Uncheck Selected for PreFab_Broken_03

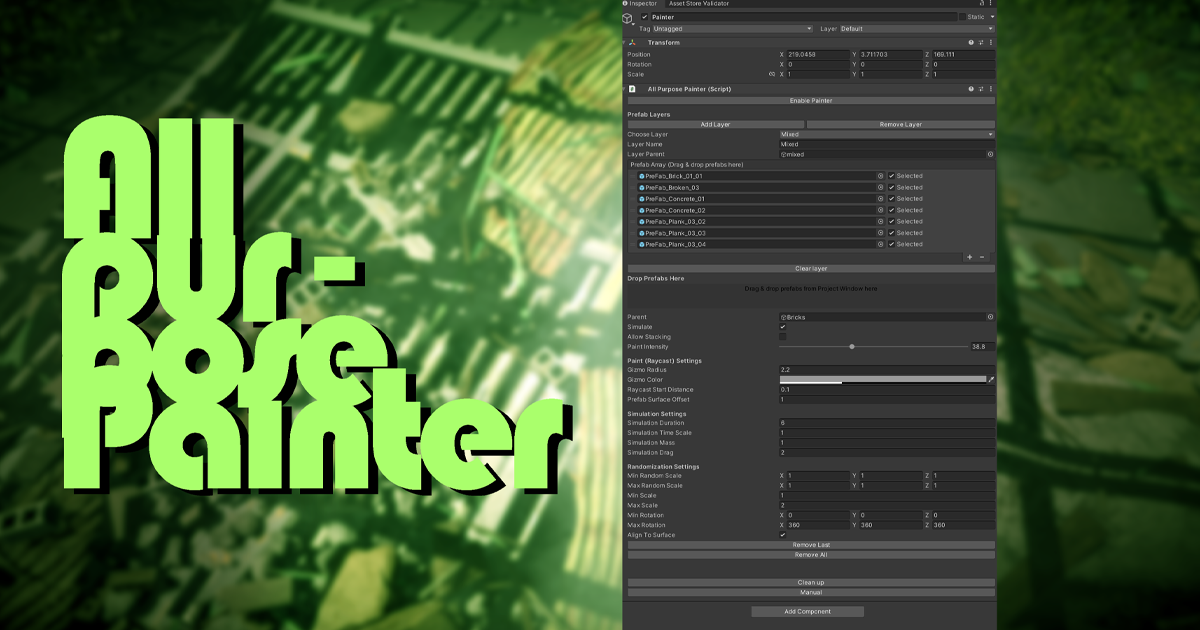(x=892, y=187)
